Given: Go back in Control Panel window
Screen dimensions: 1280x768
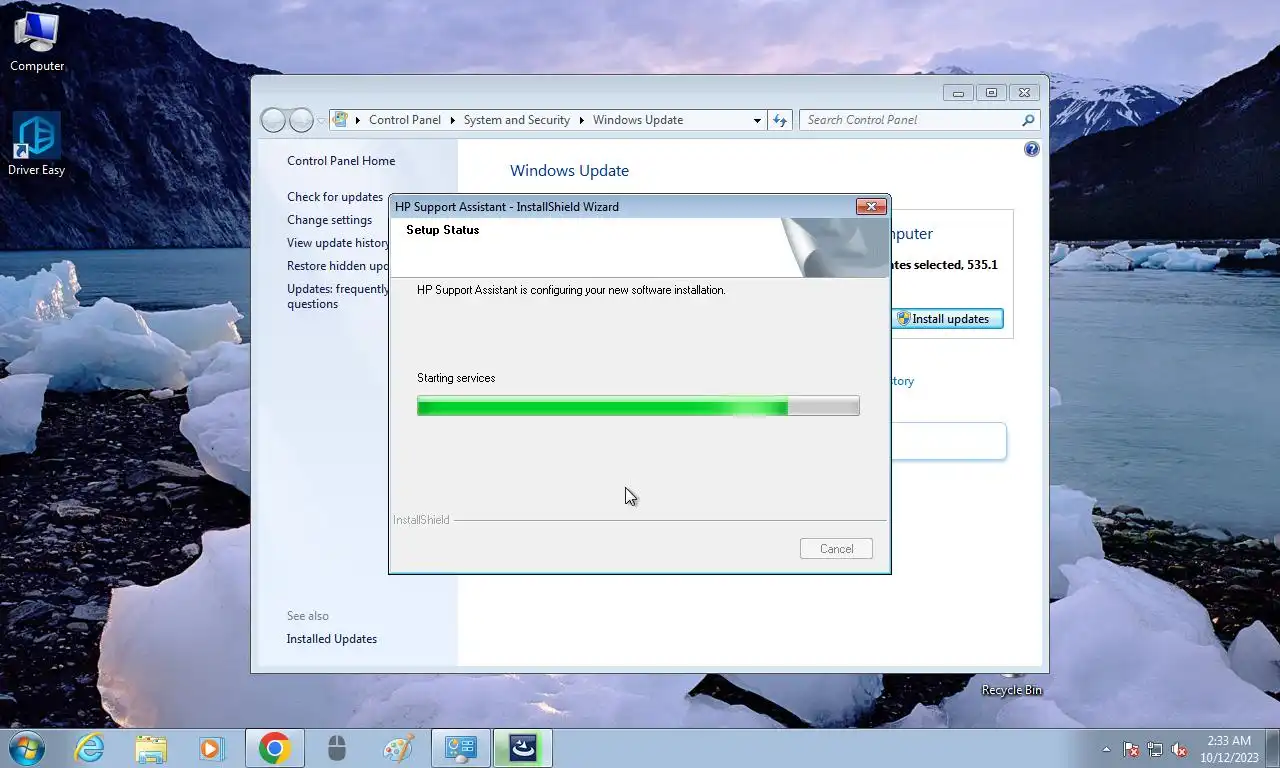Looking at the screenshot, I should click(x=273, y=120).
